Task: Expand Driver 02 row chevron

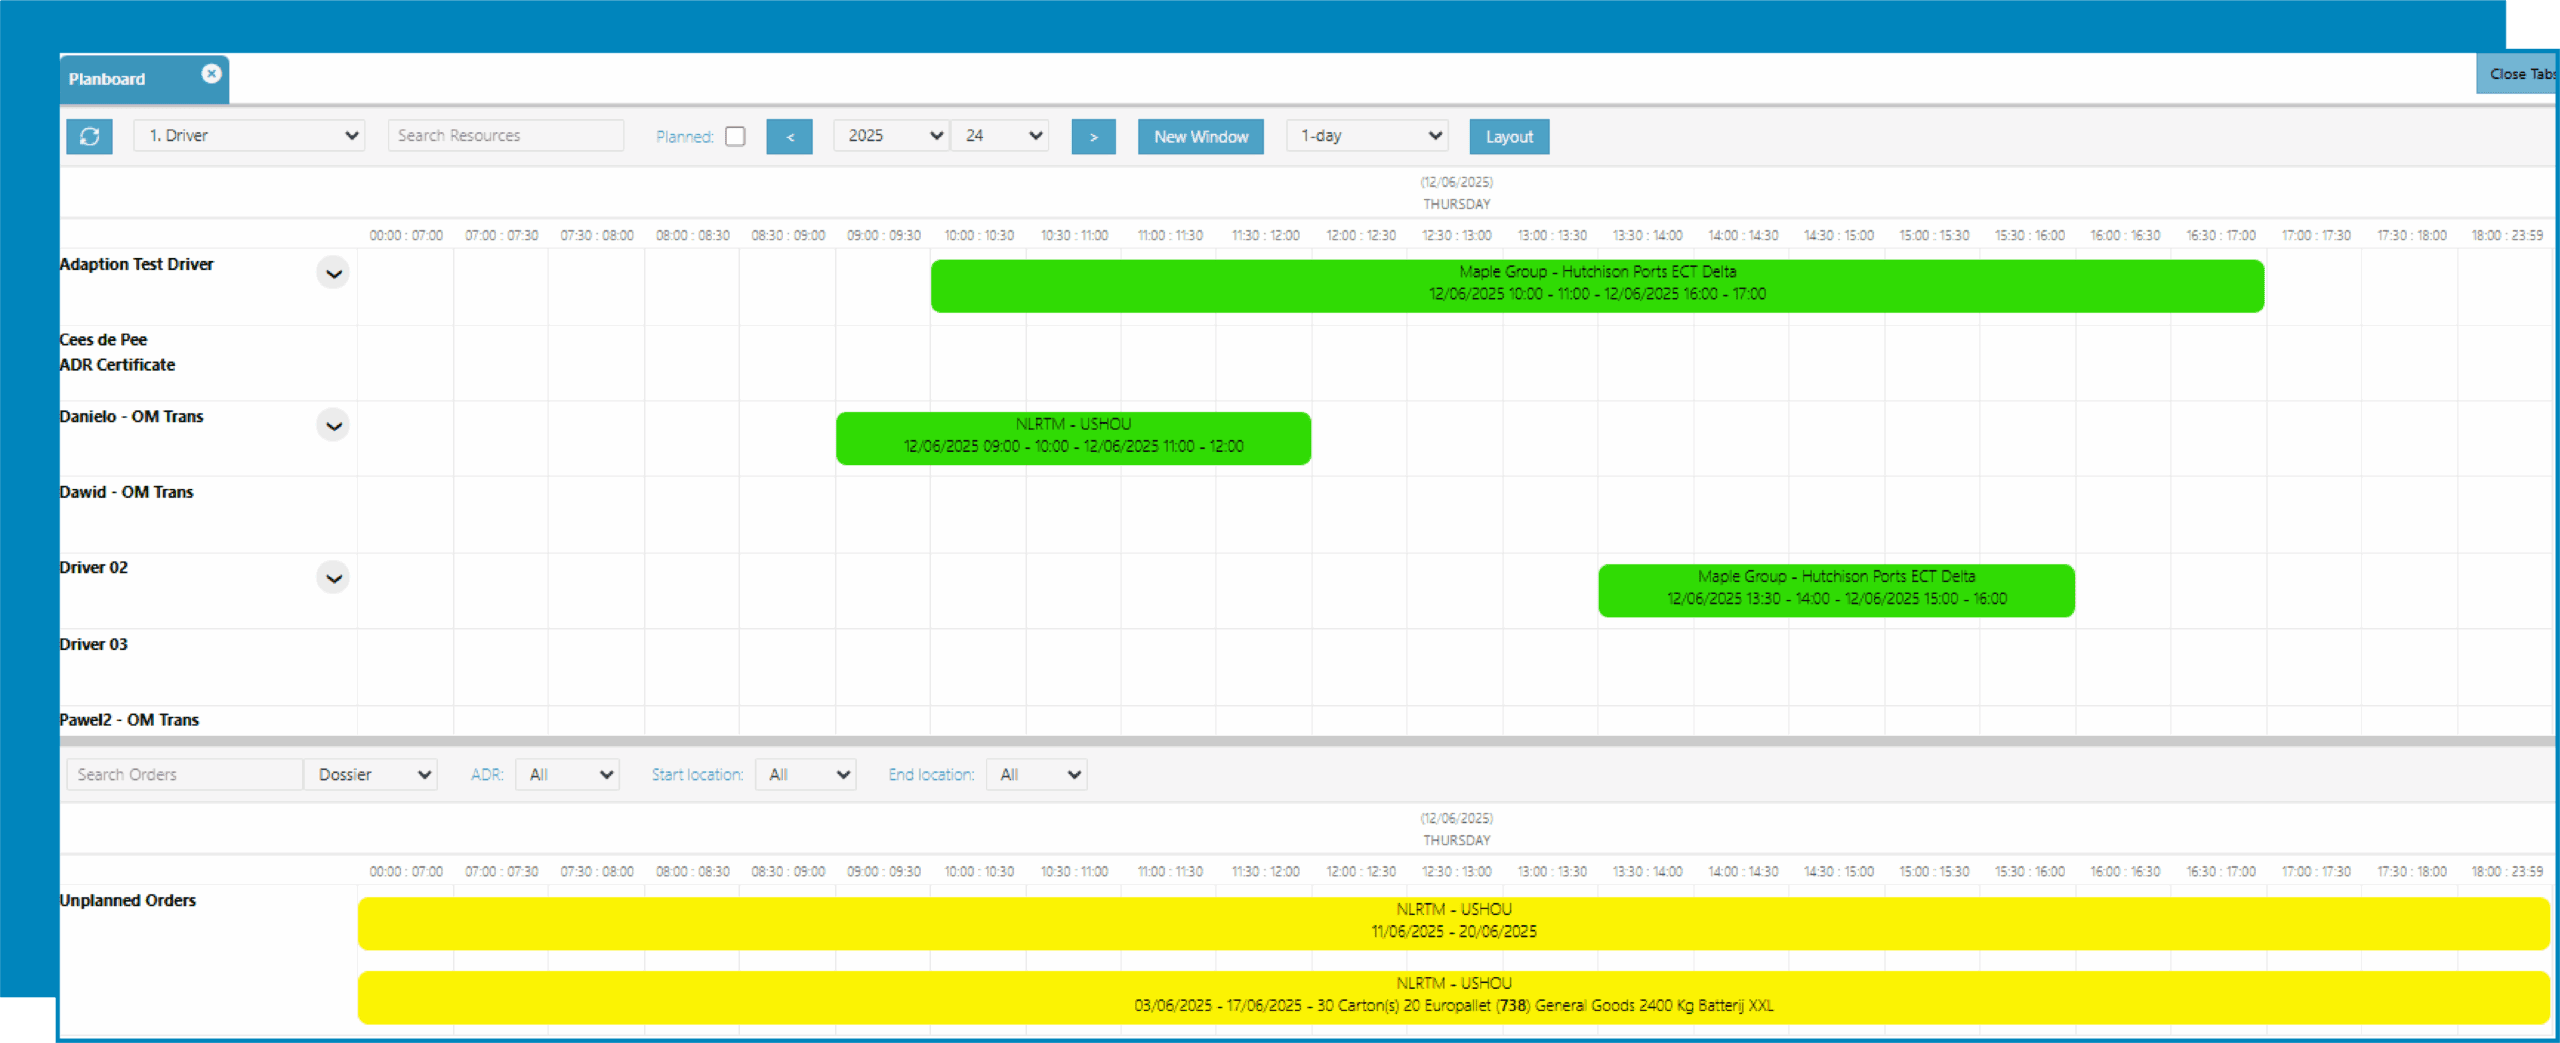Action: [x=333, y=578]
